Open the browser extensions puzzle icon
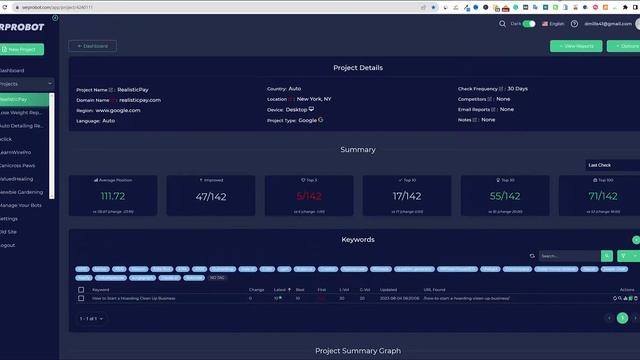Screen dimensions: 640x360 [625, 7]
